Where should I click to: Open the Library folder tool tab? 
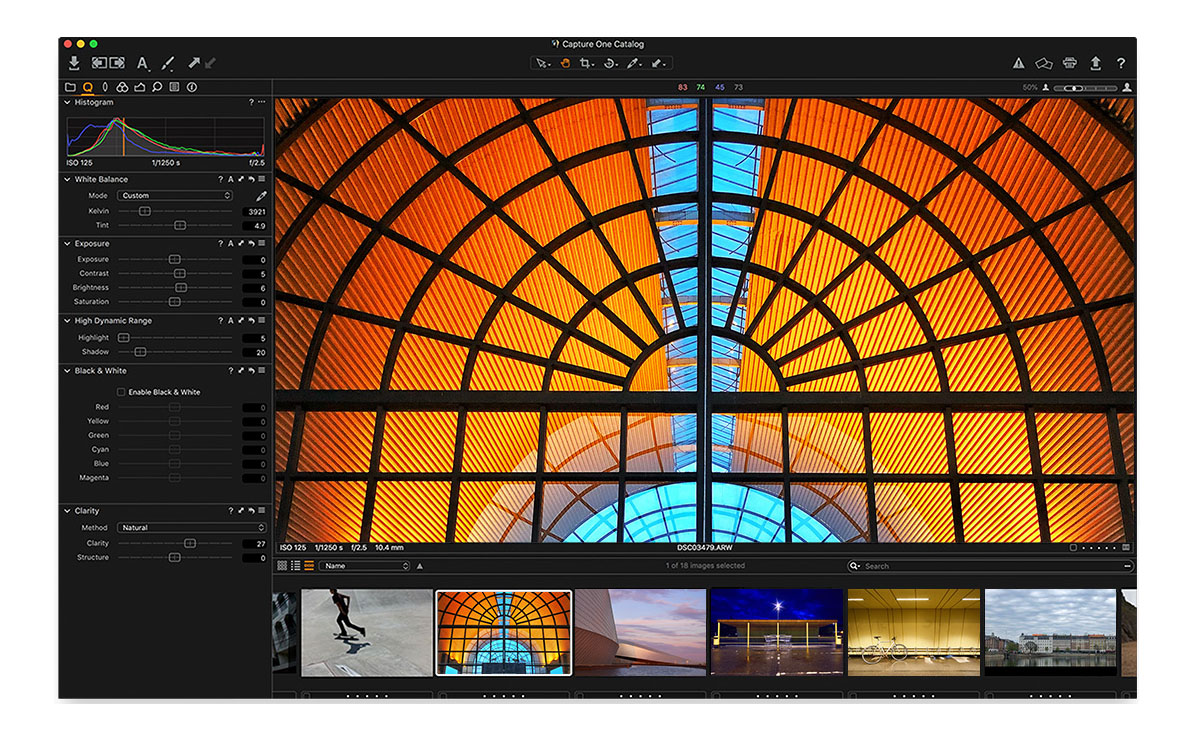[x=70, y=88]
